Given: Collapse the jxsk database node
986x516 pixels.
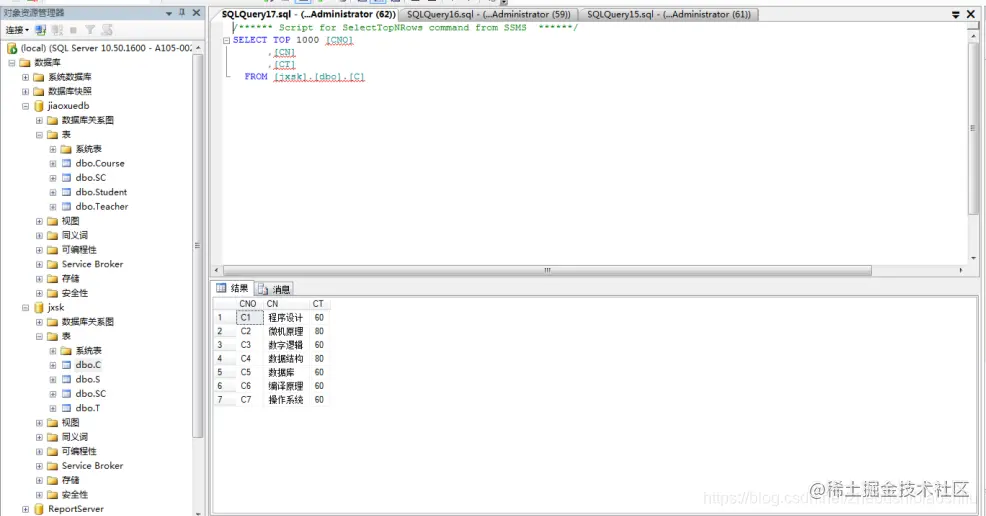Looking at the screenshot, I should (25, 308).
